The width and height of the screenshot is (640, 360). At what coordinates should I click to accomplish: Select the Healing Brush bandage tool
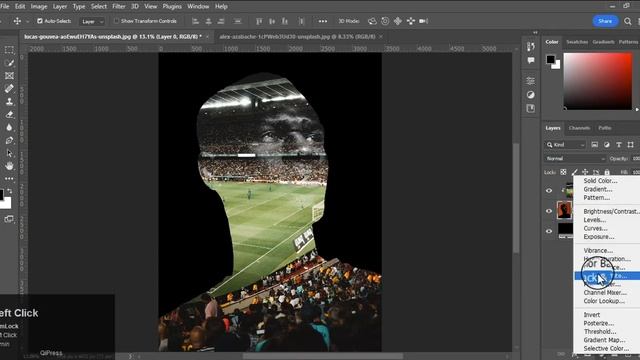point(9,89)
